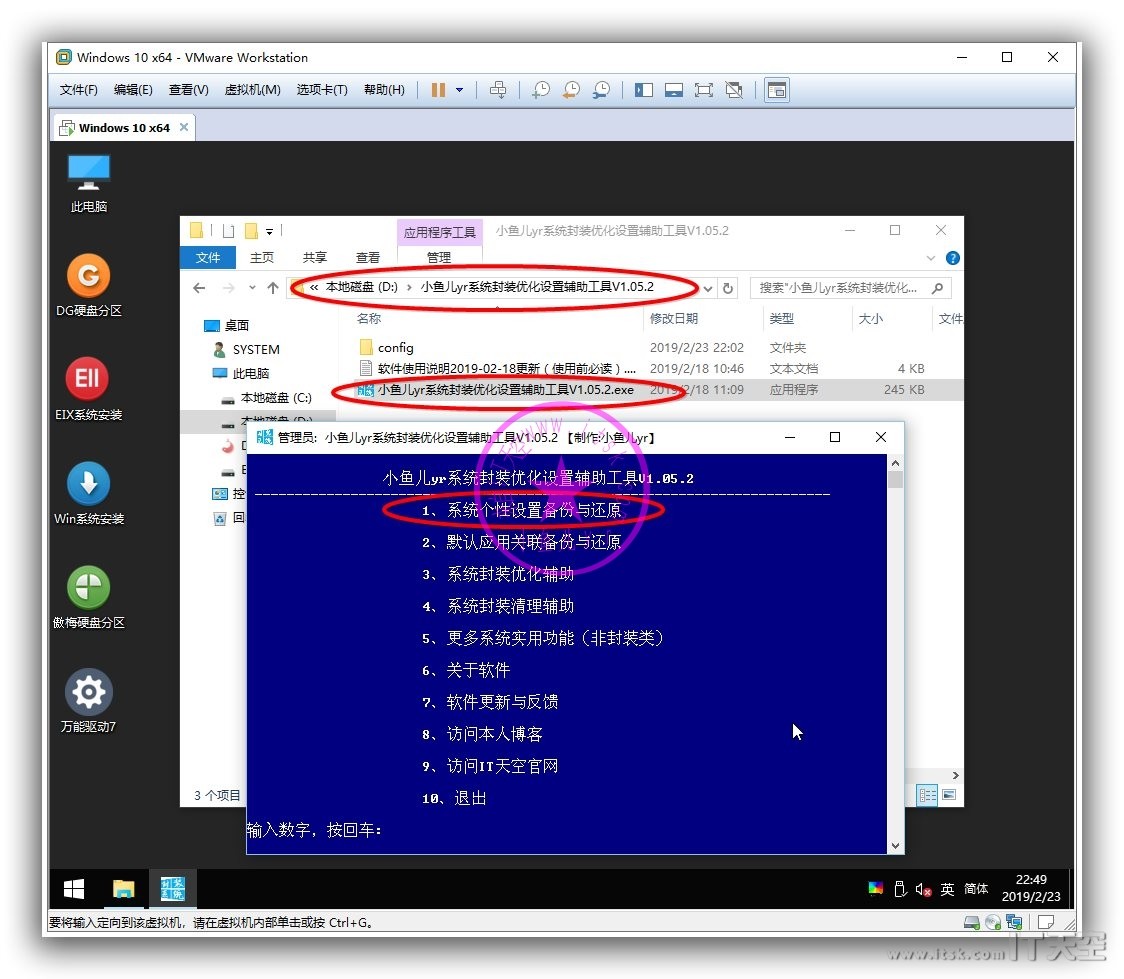The image size is (1124, 979).
Task: Go back with Explorer's back arrow
Action: (x=199, y=287)
